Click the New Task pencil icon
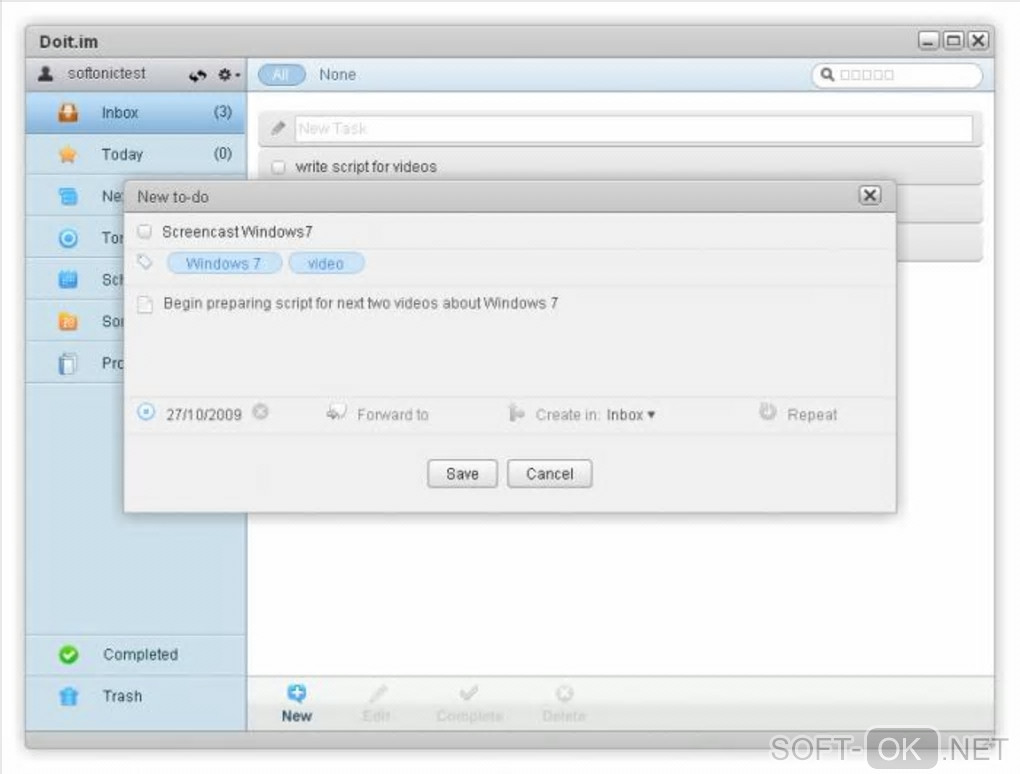 [278, 128]
